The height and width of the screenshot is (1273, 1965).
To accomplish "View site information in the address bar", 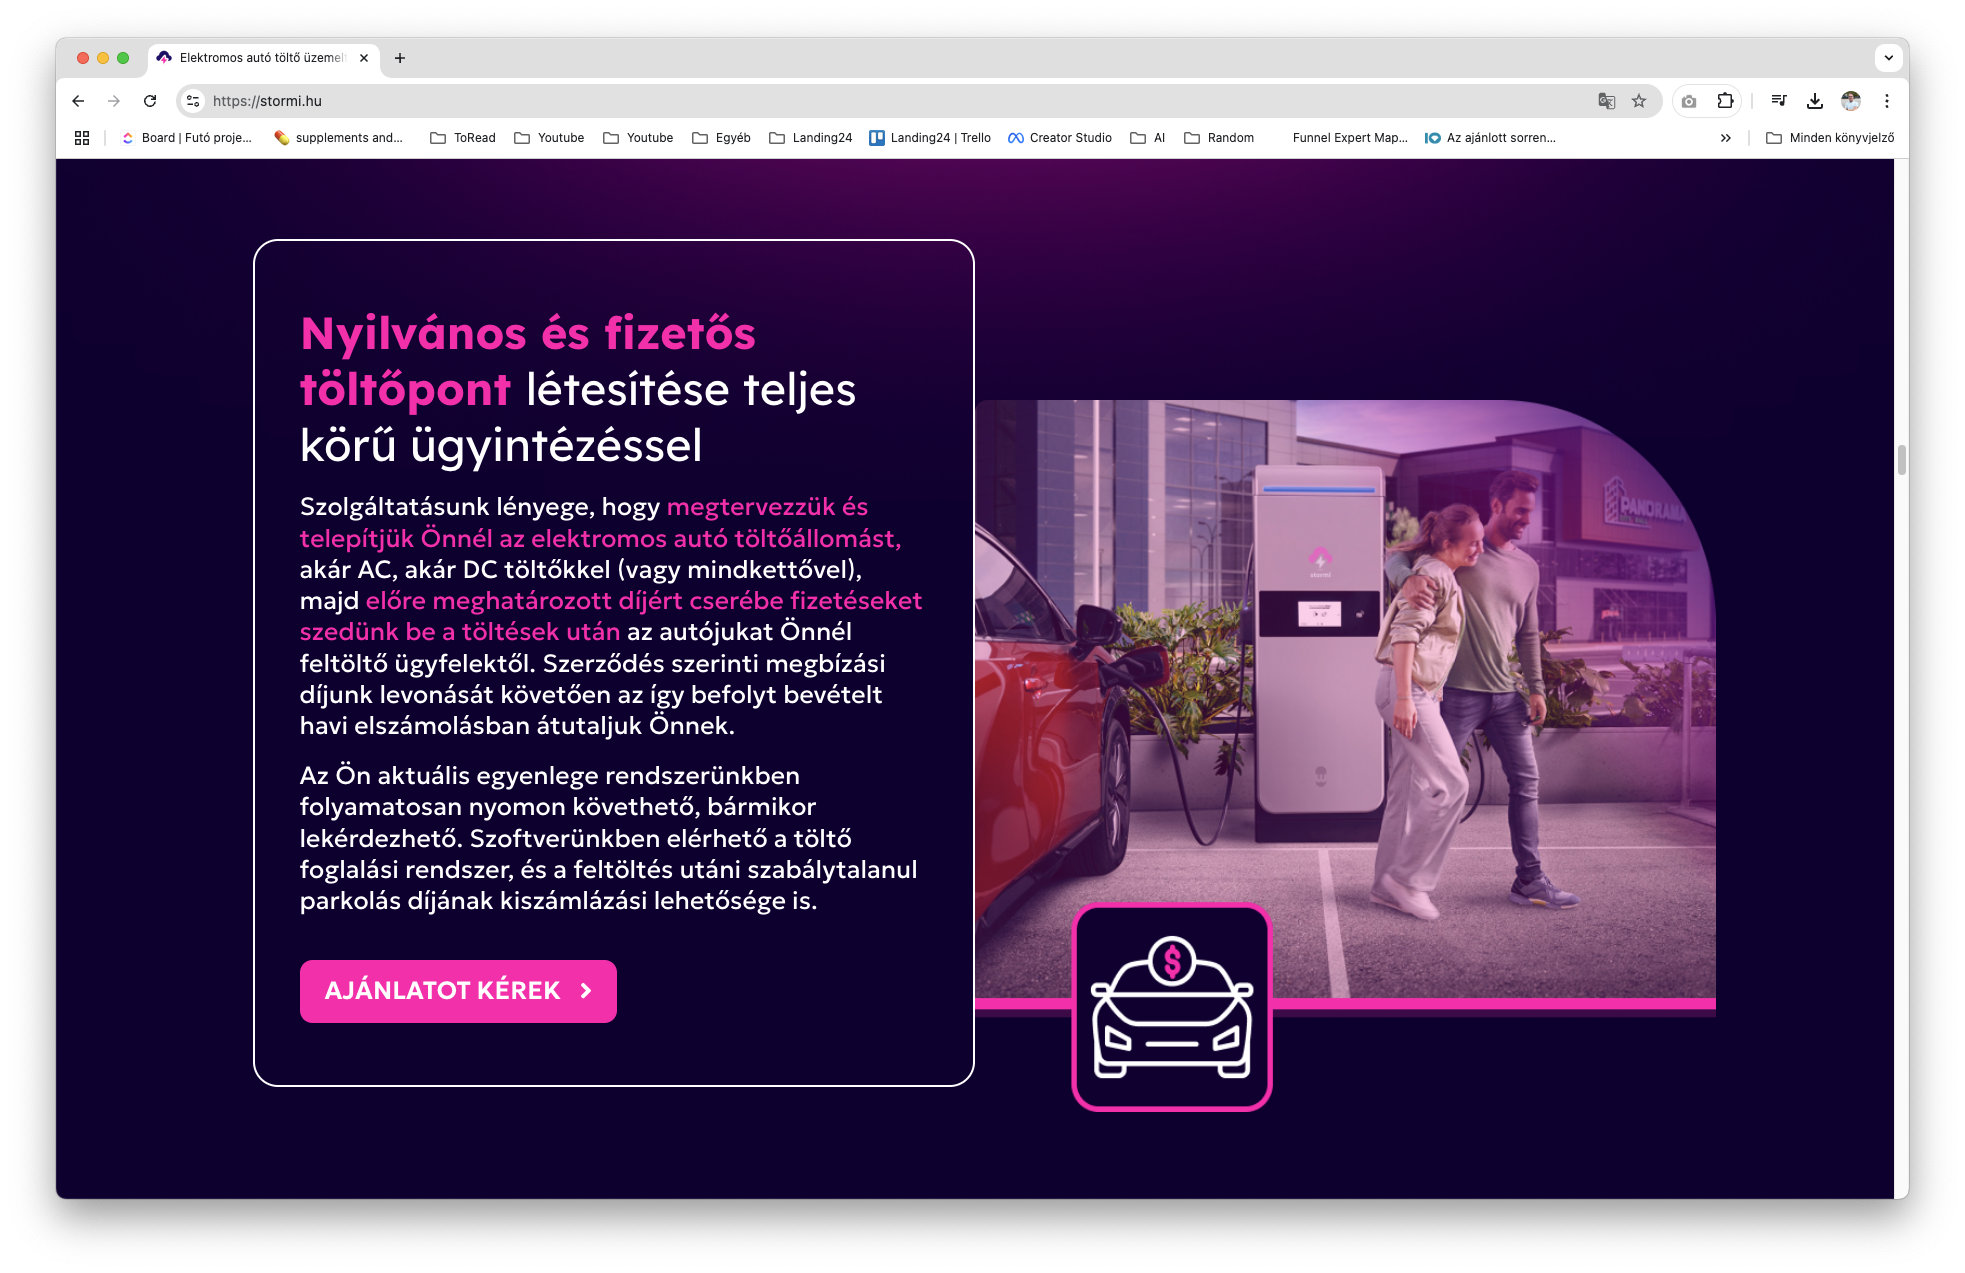I will click(191, 101).
